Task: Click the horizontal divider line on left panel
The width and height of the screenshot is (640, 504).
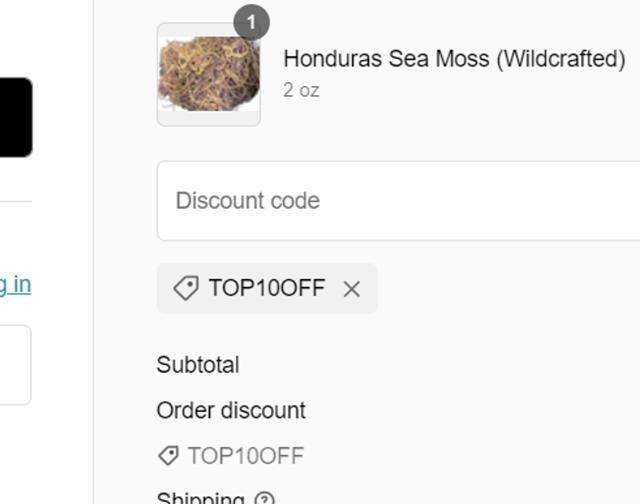Action: [15, 201]
